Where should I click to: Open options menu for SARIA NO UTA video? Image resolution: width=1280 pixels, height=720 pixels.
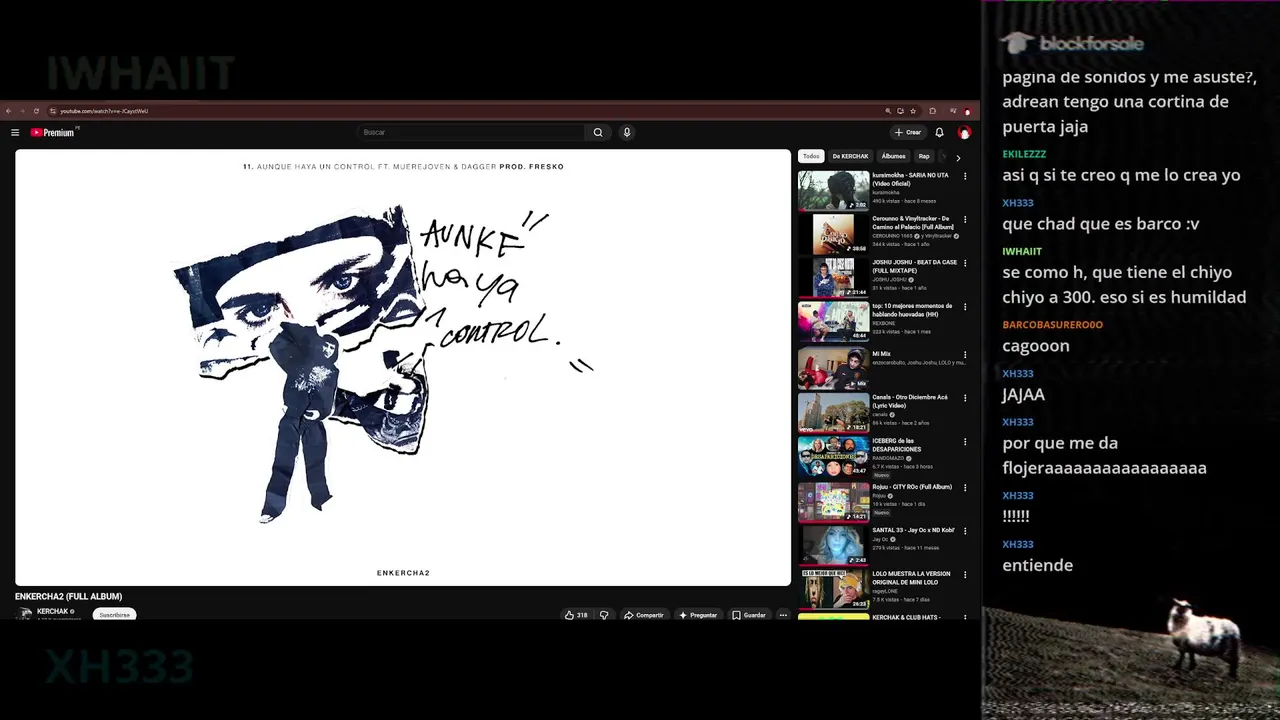[965, 176]
